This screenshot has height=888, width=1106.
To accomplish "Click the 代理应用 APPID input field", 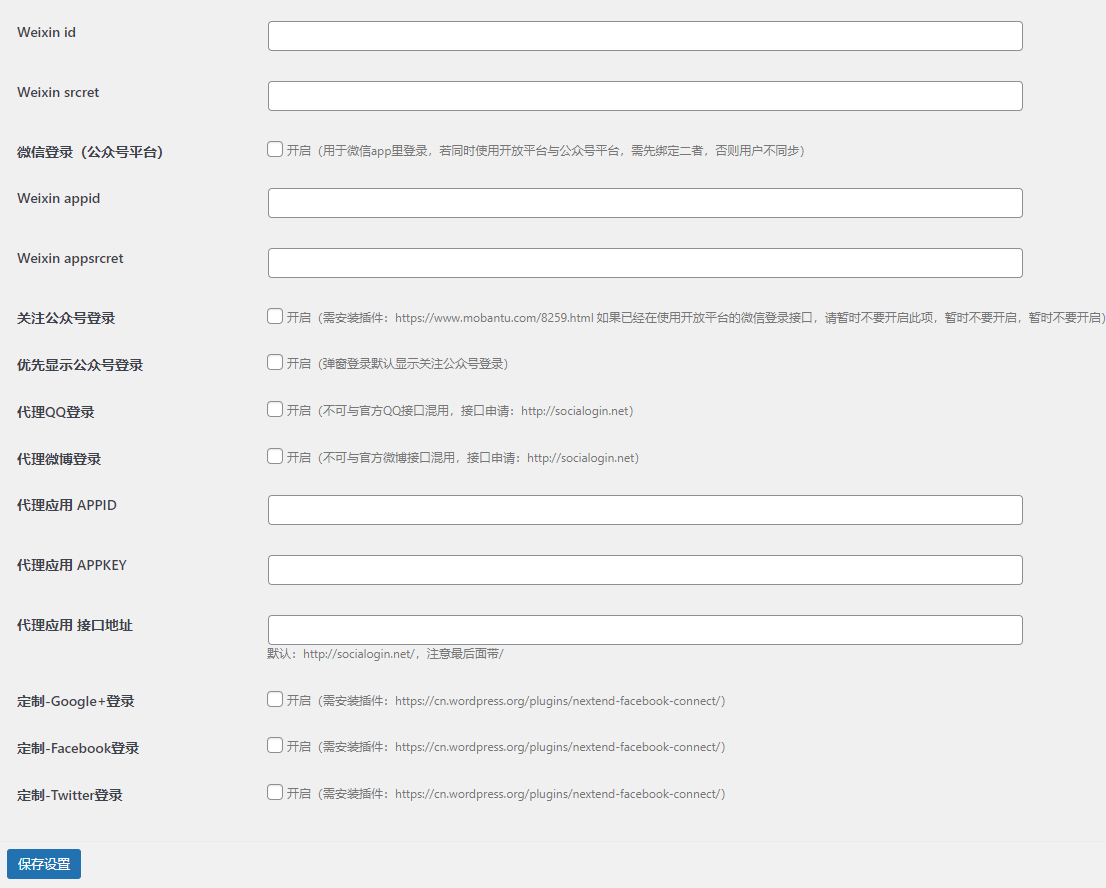I will tap(645, 510).
